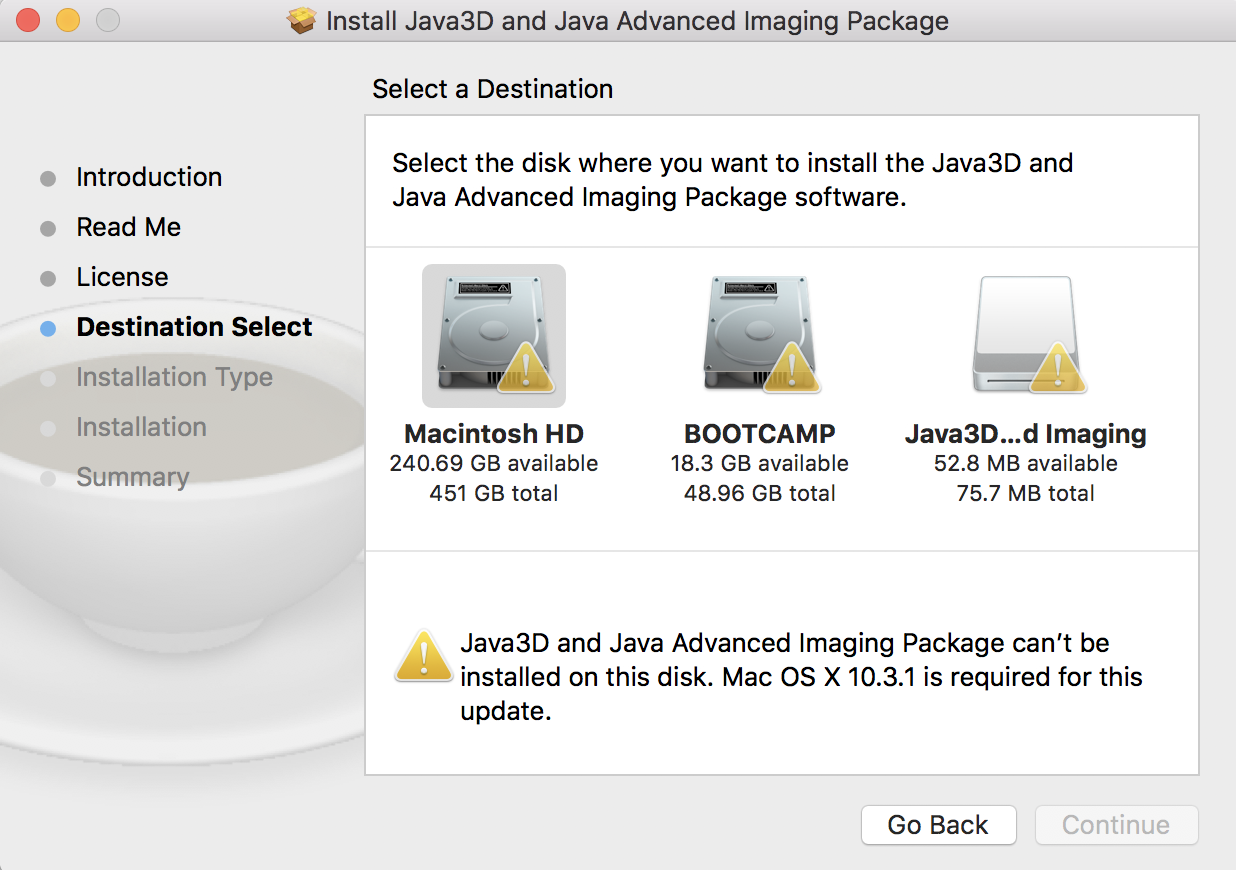Select the Read Me step
This screenshot has height=870, width=1236.
(x=128, y=227)
